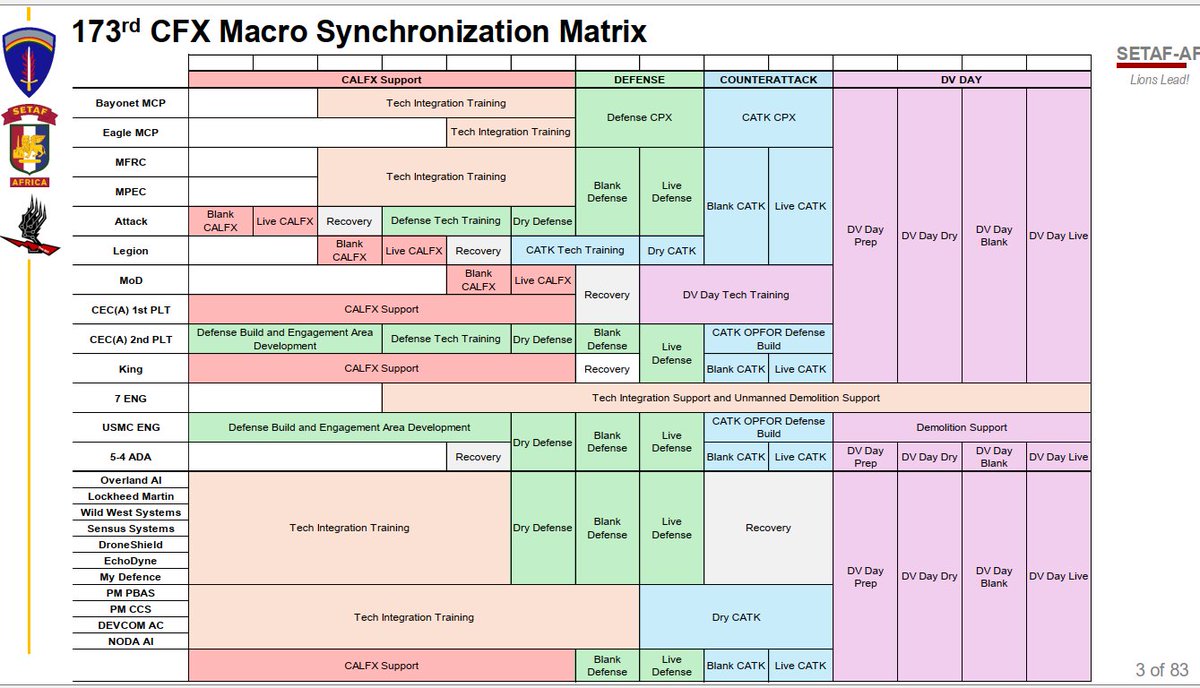Click the Defense CPX cell
1200x688 pixels.
click(x=640, y=117)
